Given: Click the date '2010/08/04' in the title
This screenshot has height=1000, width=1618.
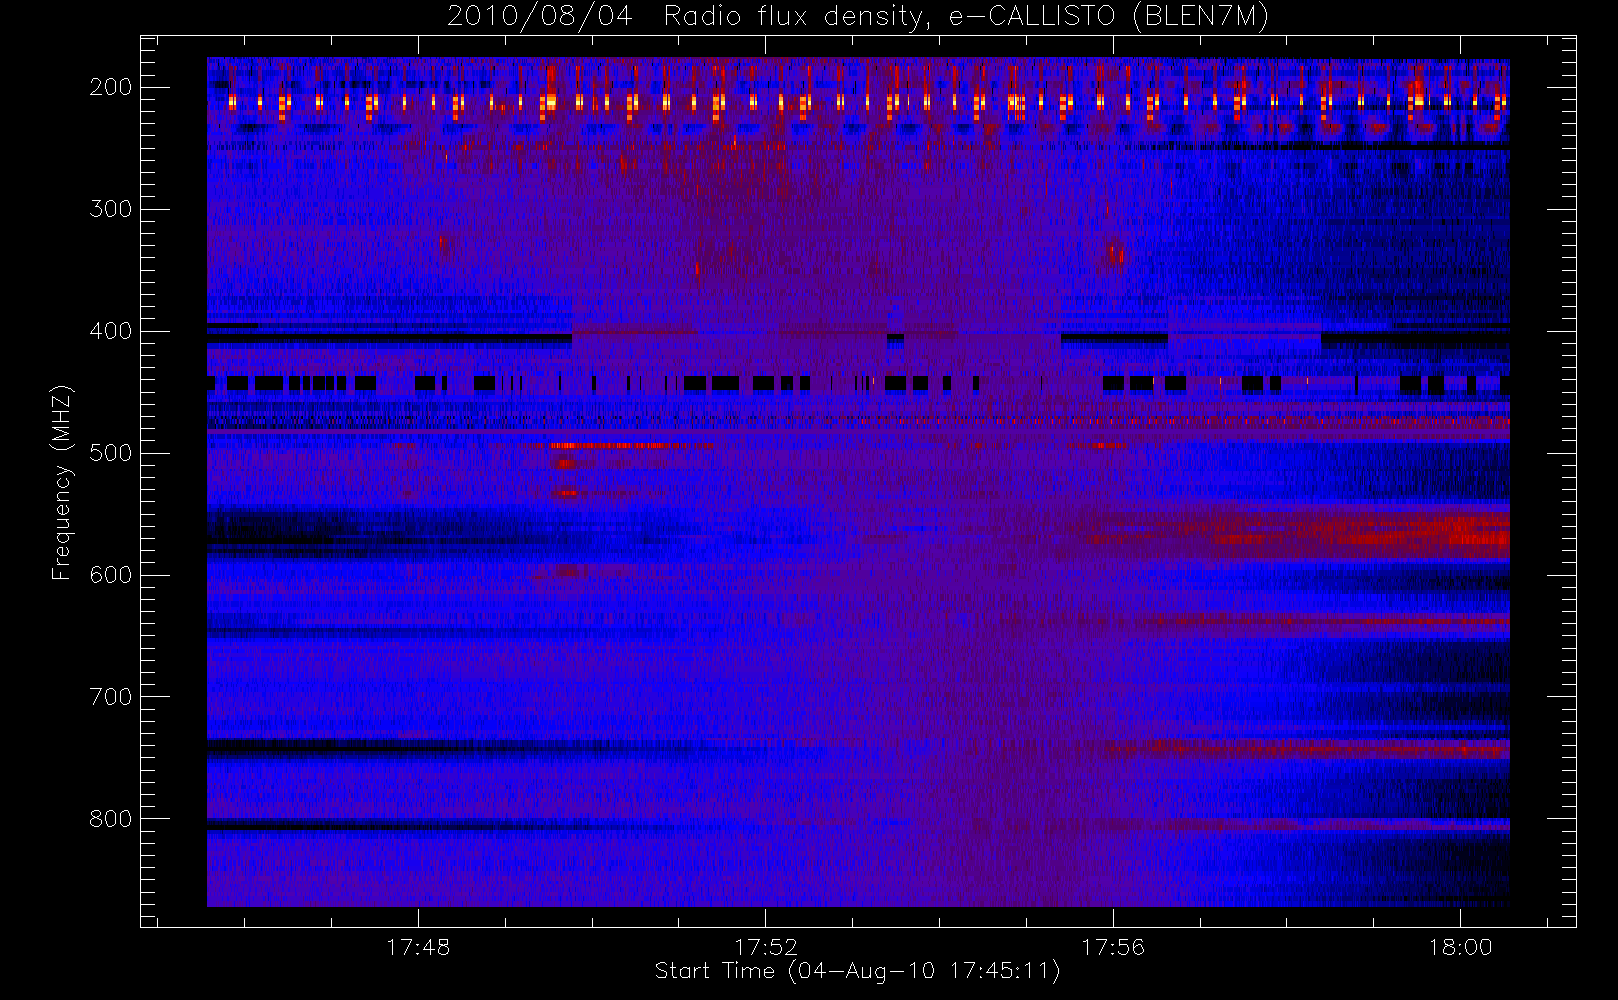Looking at the screenshot, I should click(539, 17).
